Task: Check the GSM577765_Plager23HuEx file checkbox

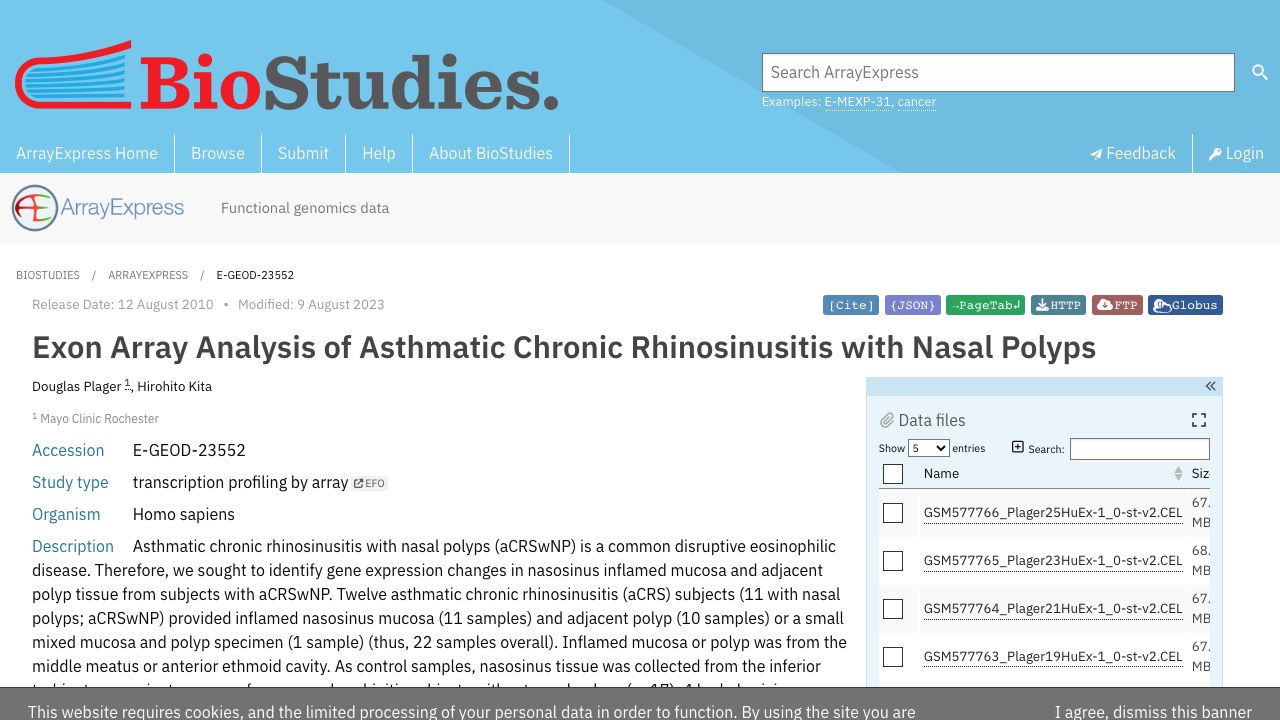Action: click(x=893, y=561)
